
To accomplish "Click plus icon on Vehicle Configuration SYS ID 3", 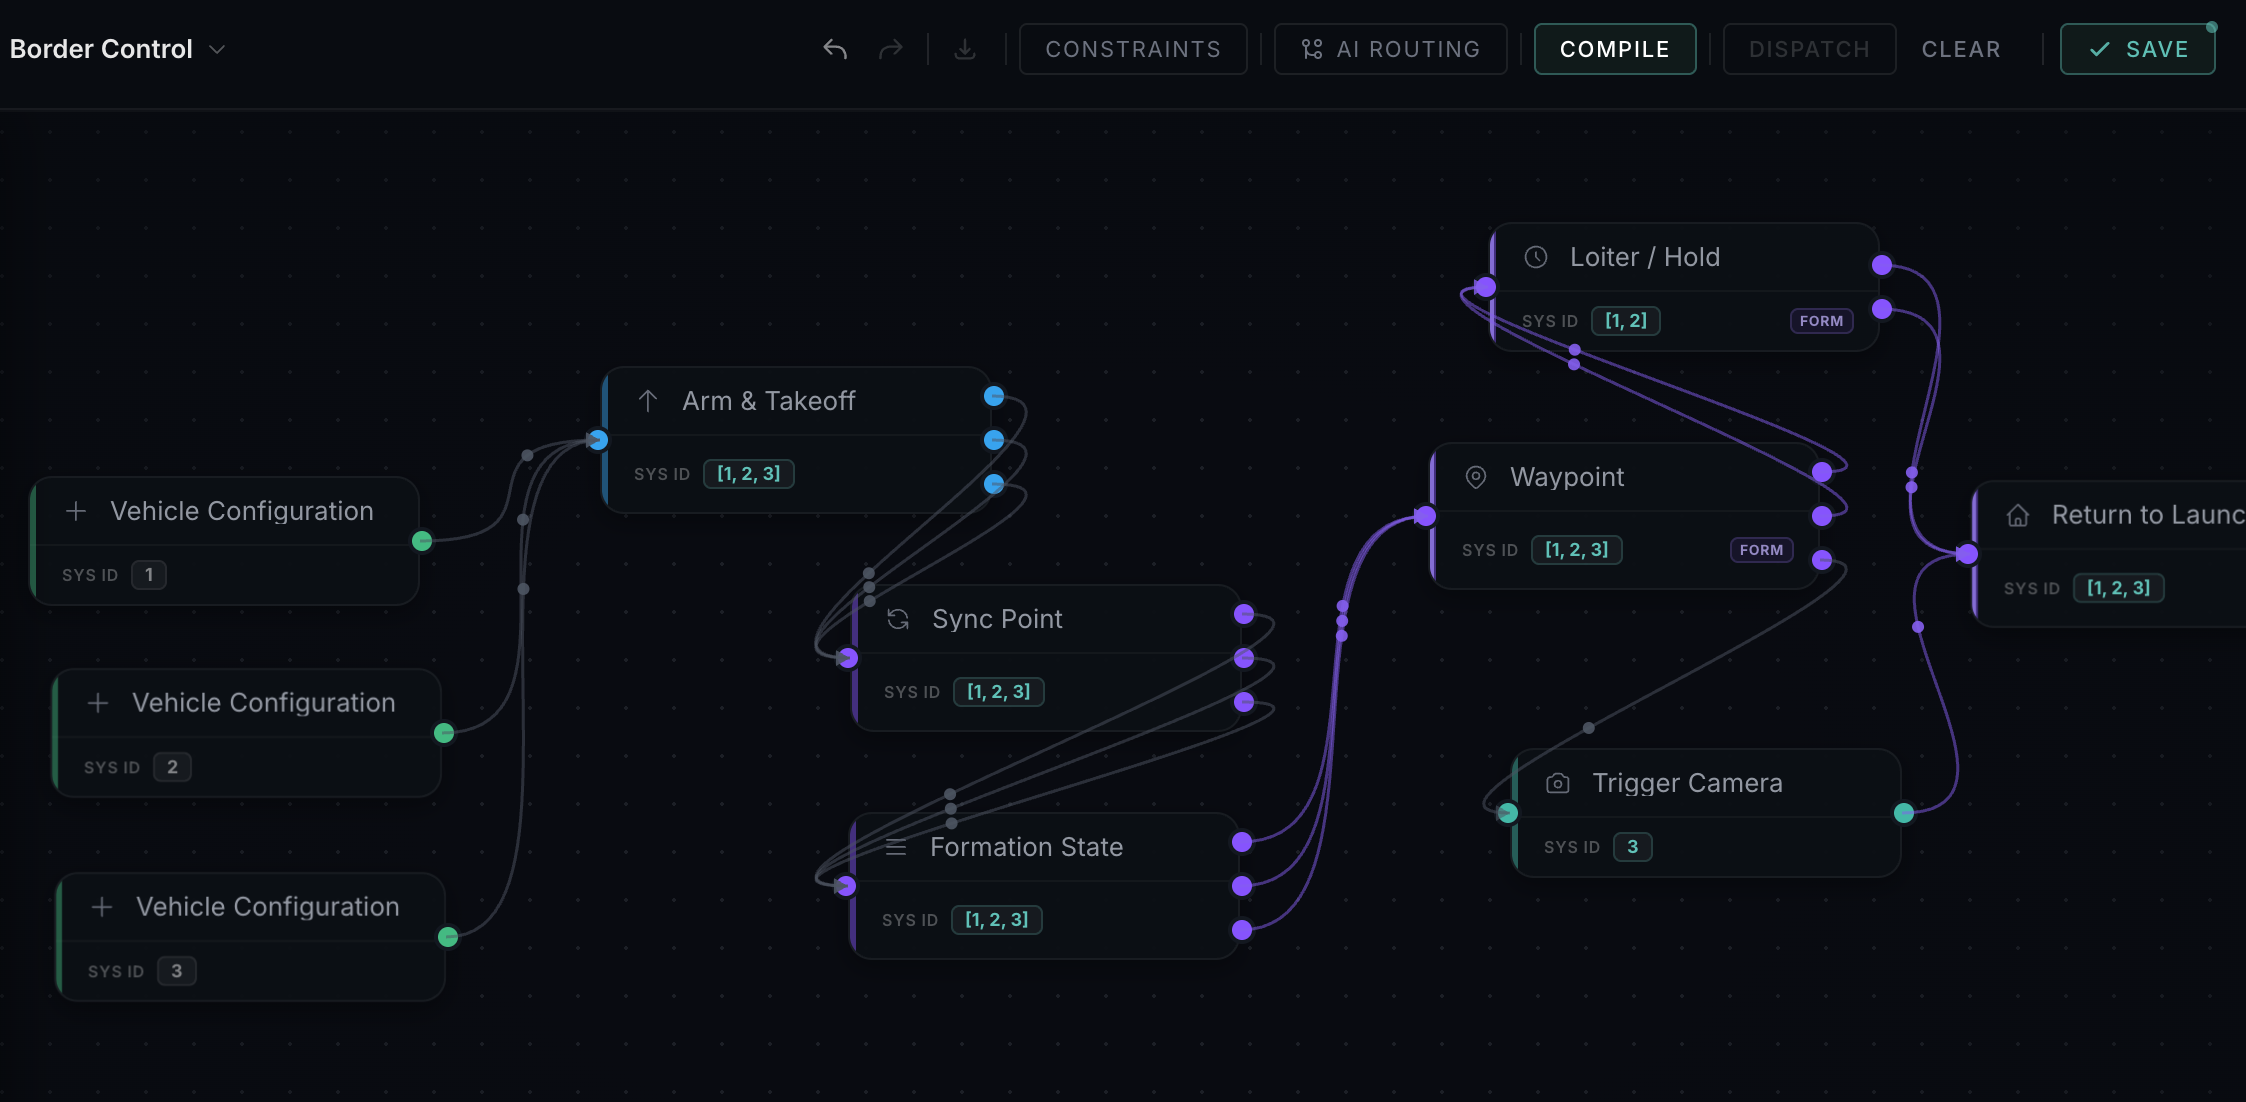I will (102, 907).
